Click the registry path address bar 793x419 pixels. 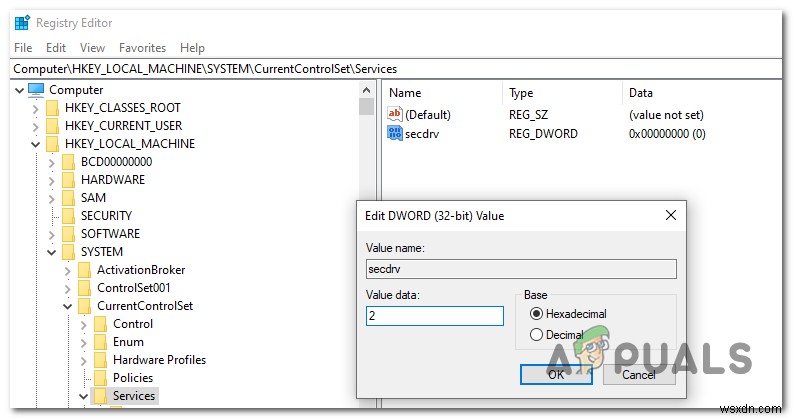(x=396, y=69)
